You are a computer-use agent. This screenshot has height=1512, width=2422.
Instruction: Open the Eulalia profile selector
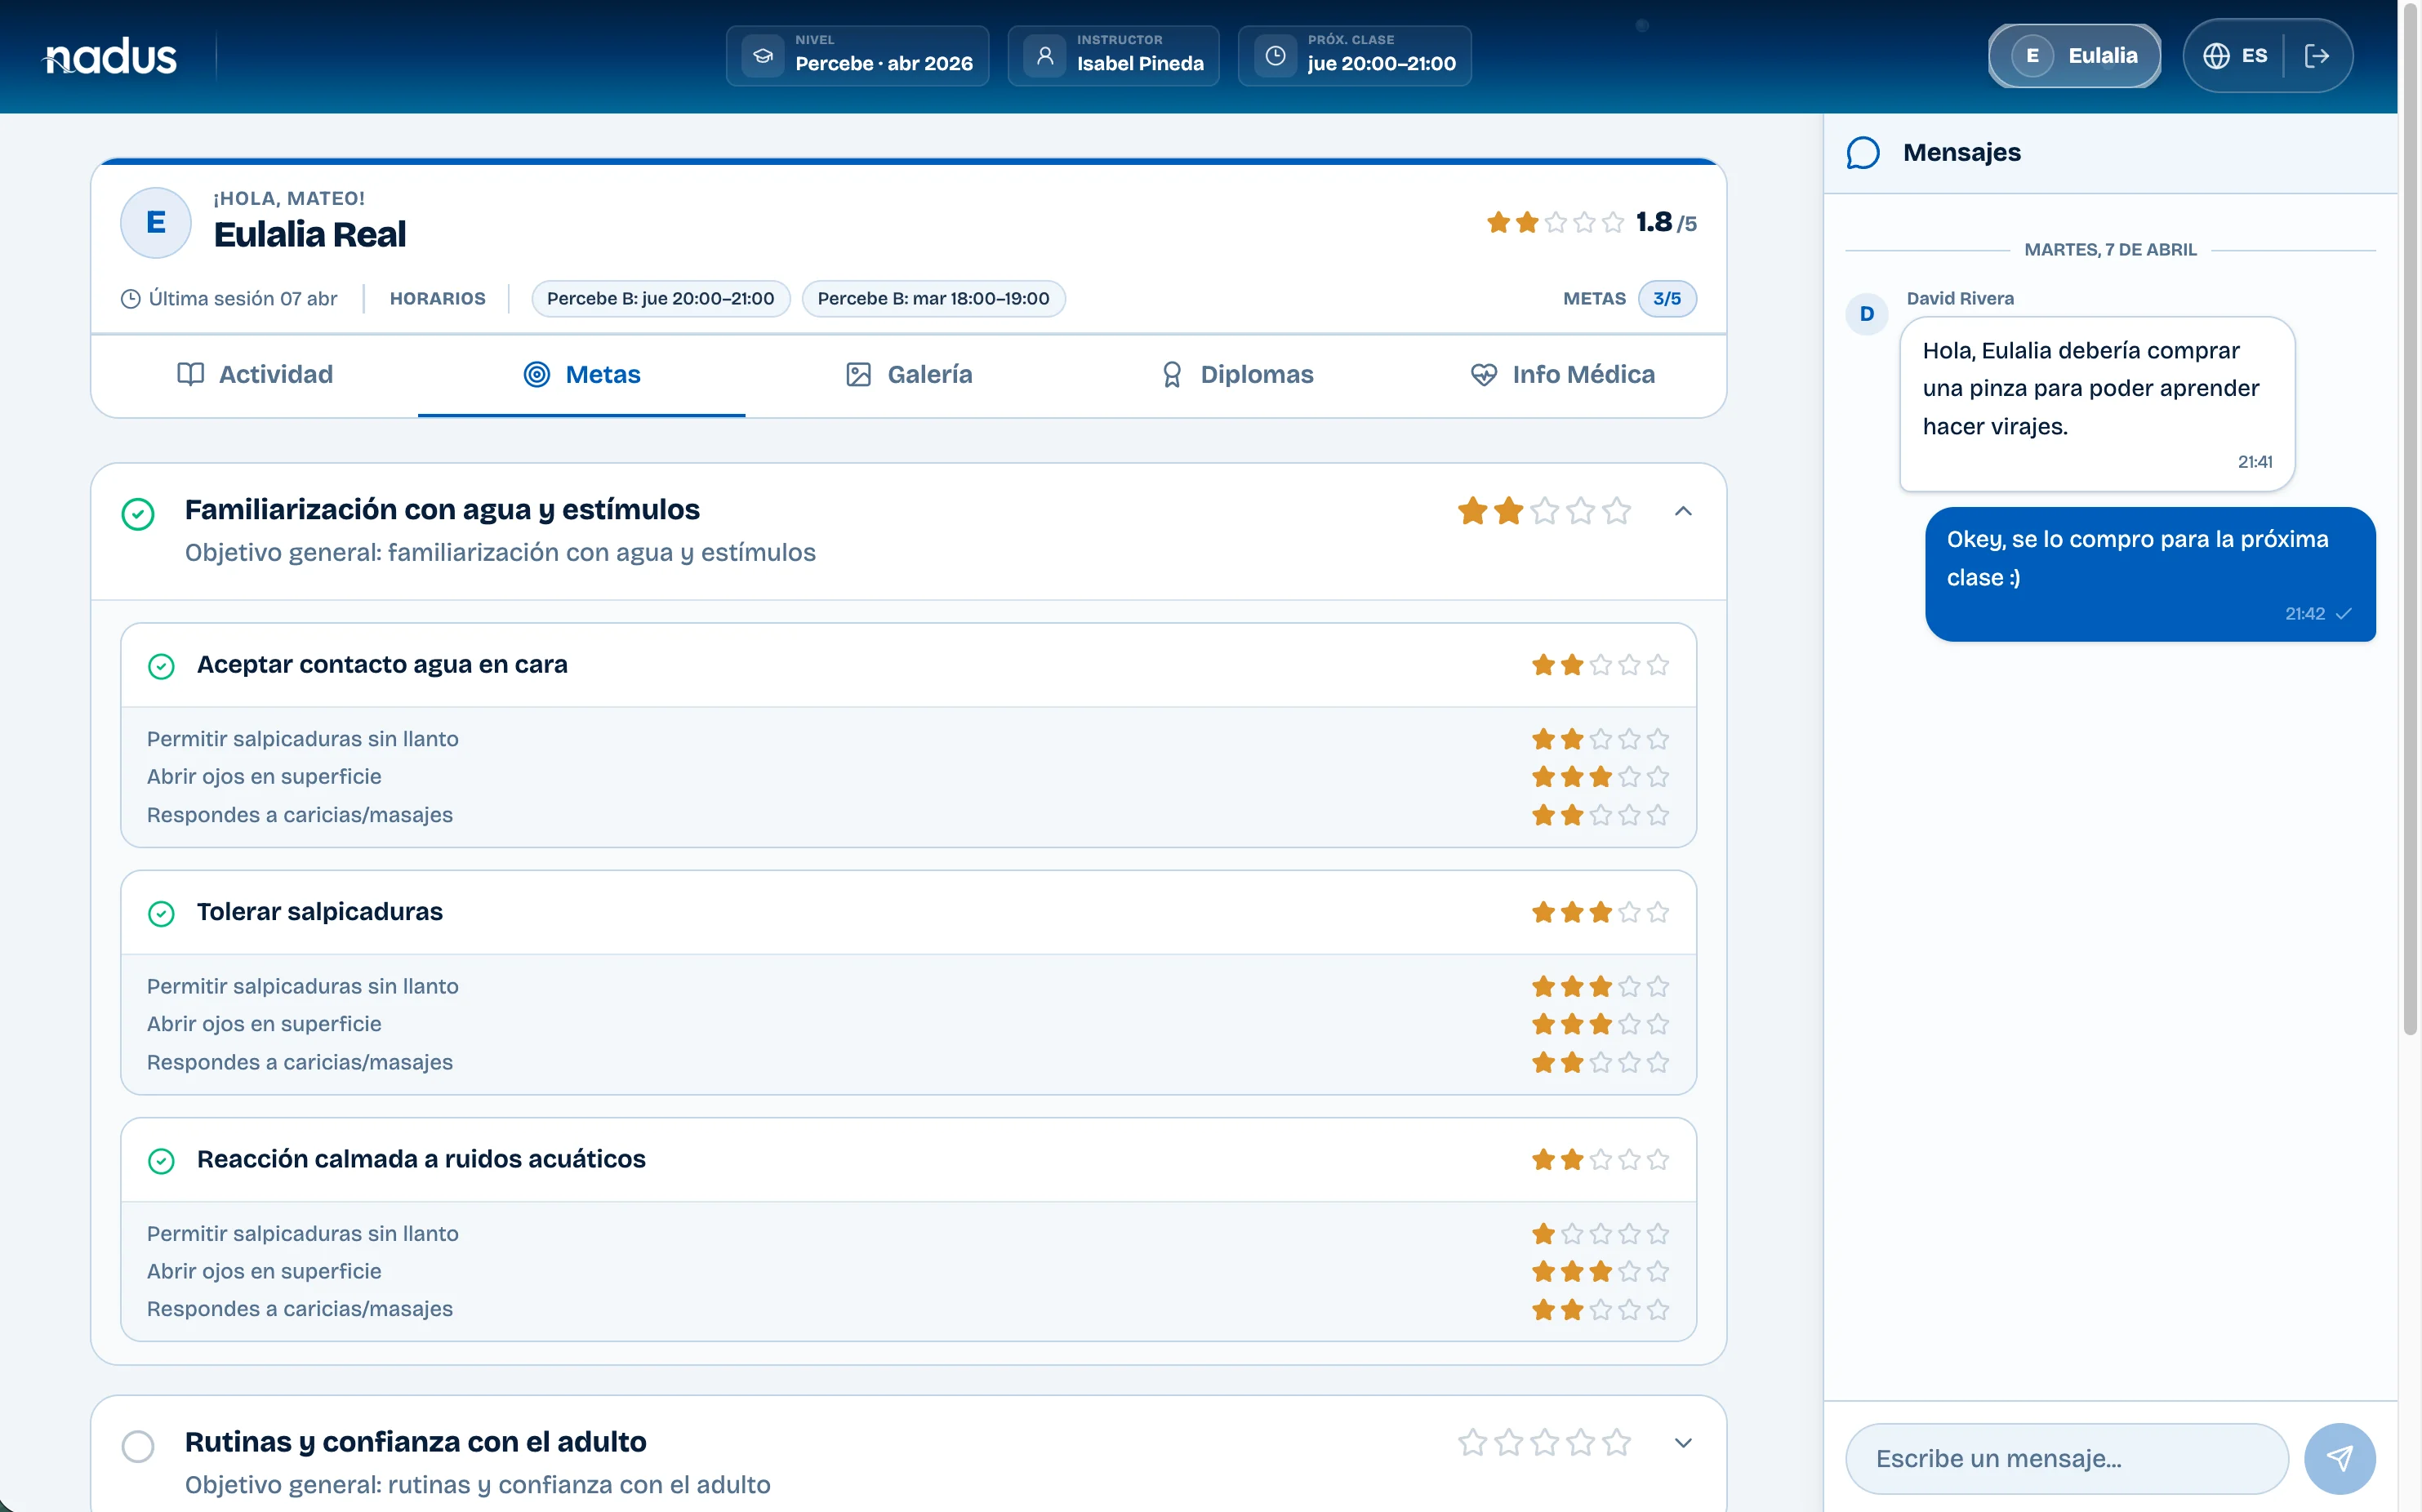pyautogui.click(x=2074, y=56)
